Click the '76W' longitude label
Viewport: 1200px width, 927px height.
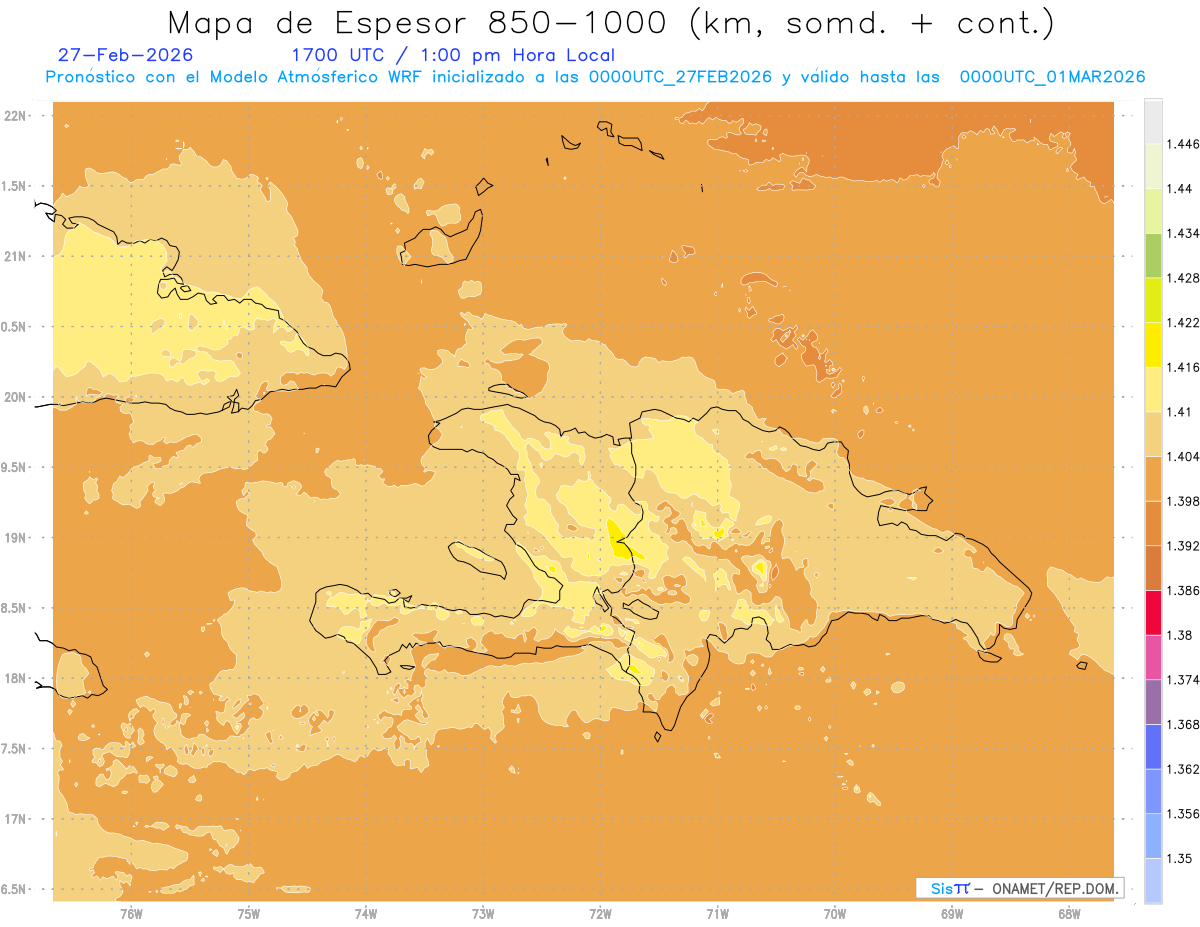pyautogui.click(x=131, y=914)
